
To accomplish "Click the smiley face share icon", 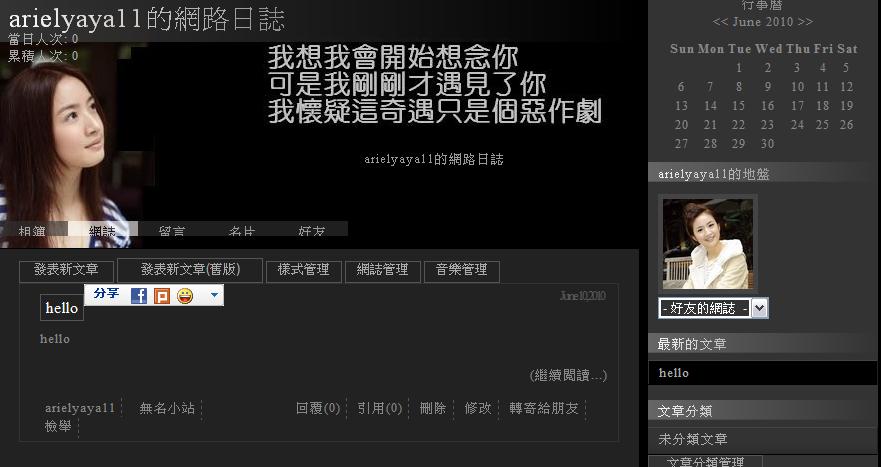I will pyautogui.click(x=185, y=296).
